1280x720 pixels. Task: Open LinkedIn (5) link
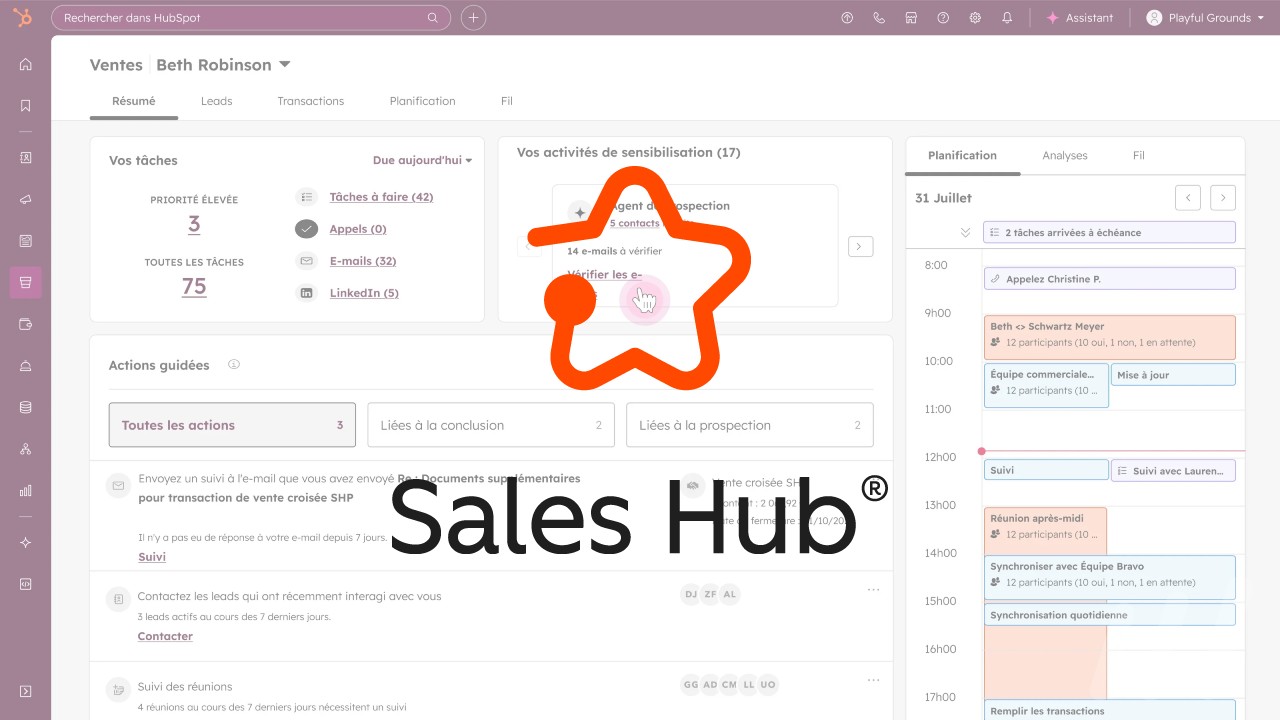(x=364, y=293)
